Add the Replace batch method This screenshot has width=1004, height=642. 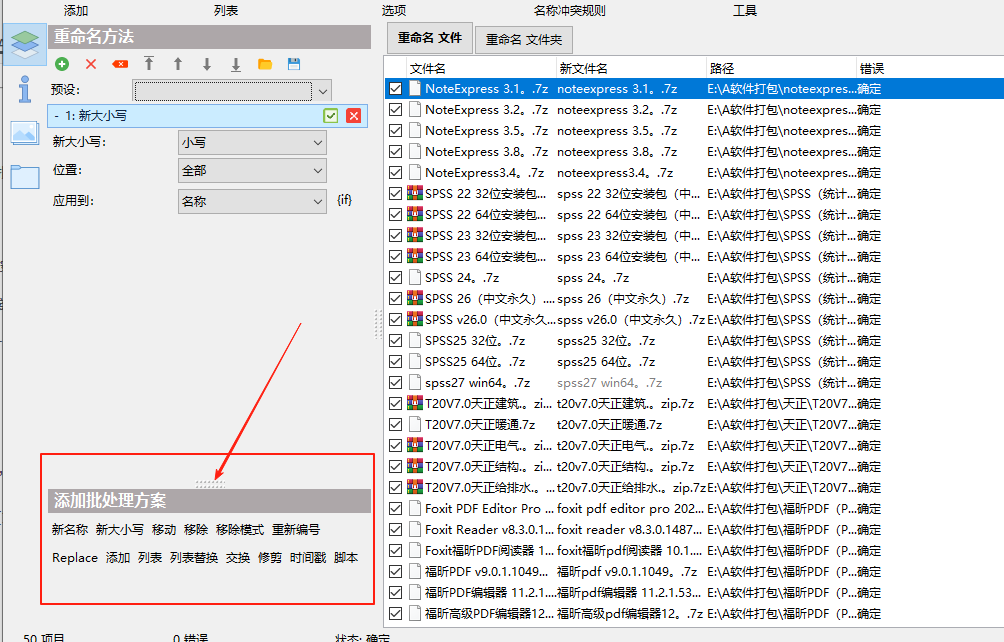75,558
